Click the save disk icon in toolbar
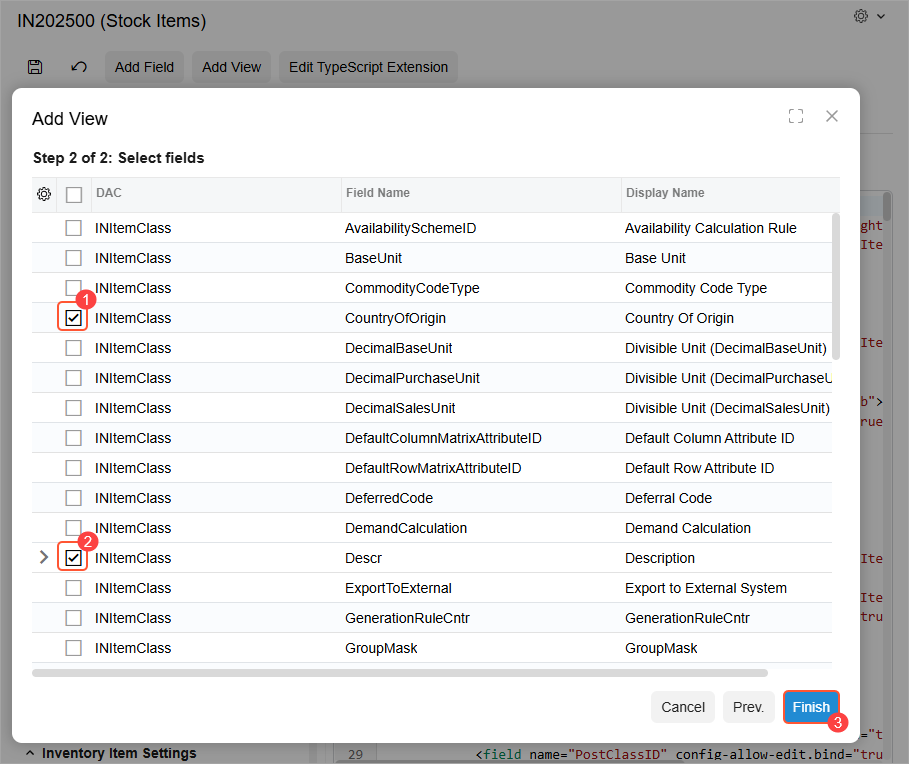 point(35,67)
